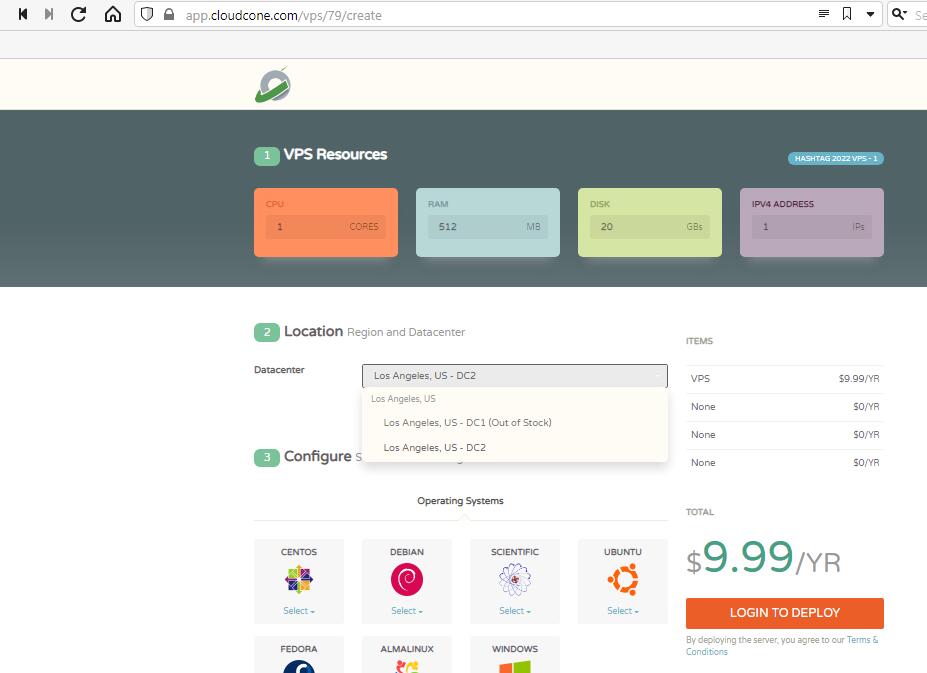Click the CloudCone logo

click(273, 85)
